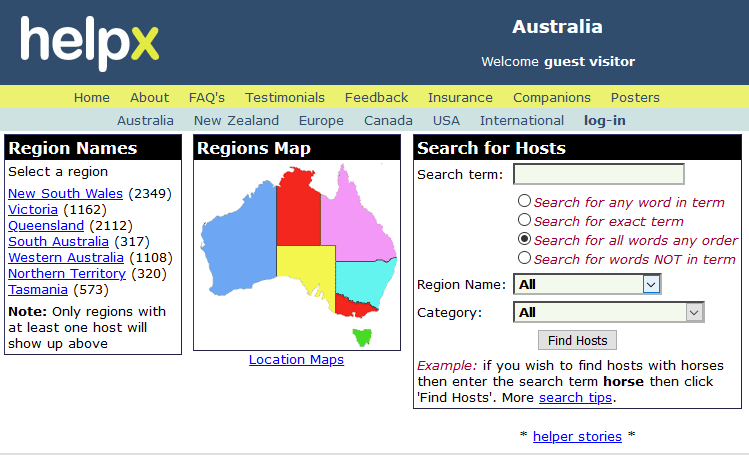Click the helpx logo
Viewport: 749px width, 455px height.
(x=89, y=43)
